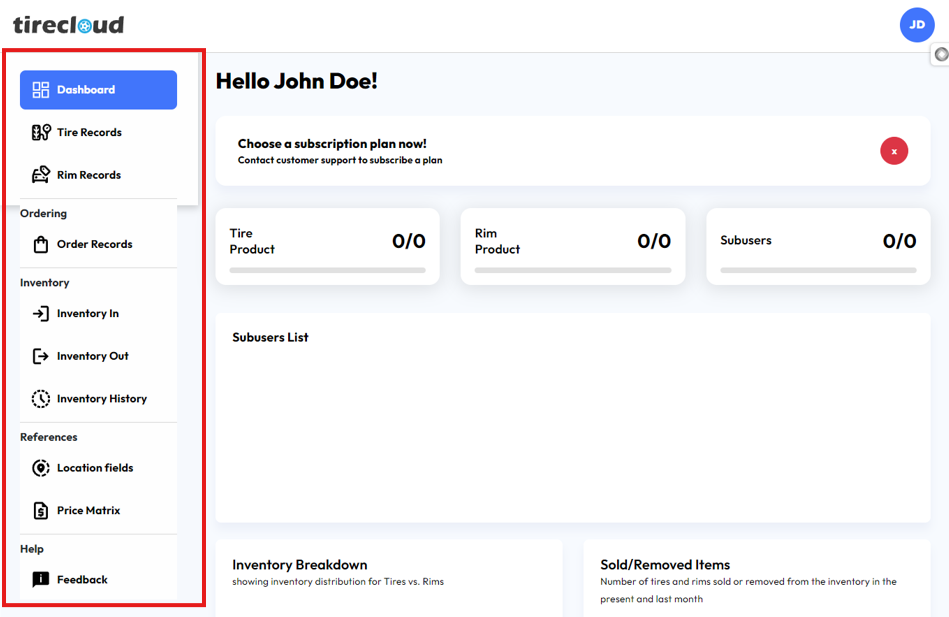Open the JD user avatar menu
The image size is (949, 617).
pyautogui.click(x=916, y=25)
